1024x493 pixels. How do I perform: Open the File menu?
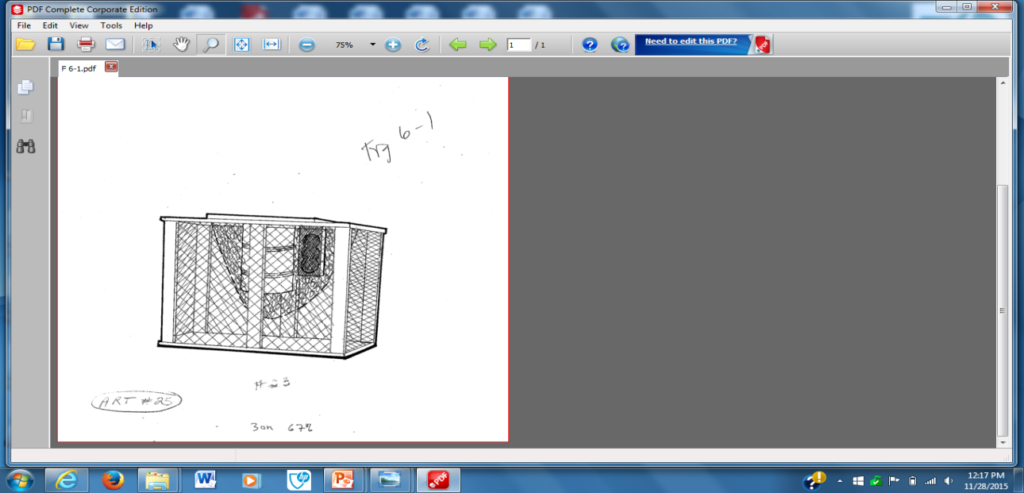[x=23, y=25]
